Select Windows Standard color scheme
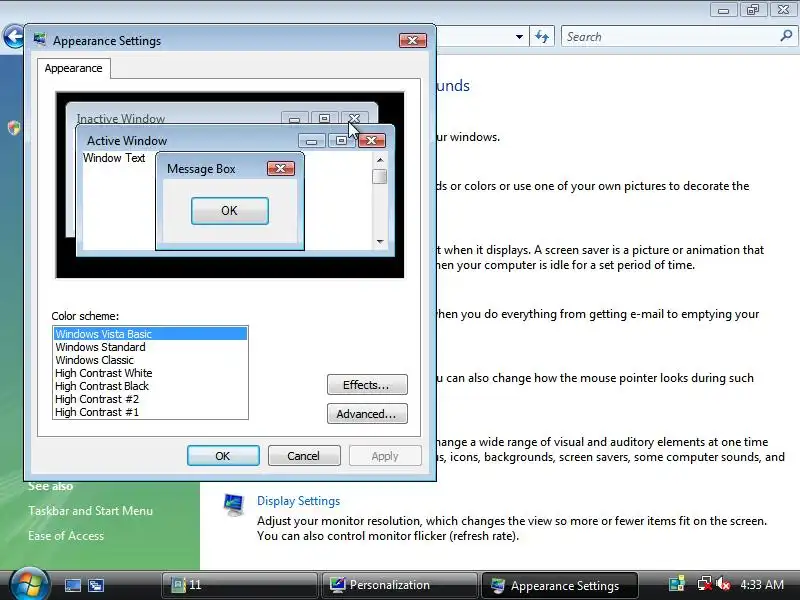This screenshot has width=800, height=600. [x=151, y=347]
